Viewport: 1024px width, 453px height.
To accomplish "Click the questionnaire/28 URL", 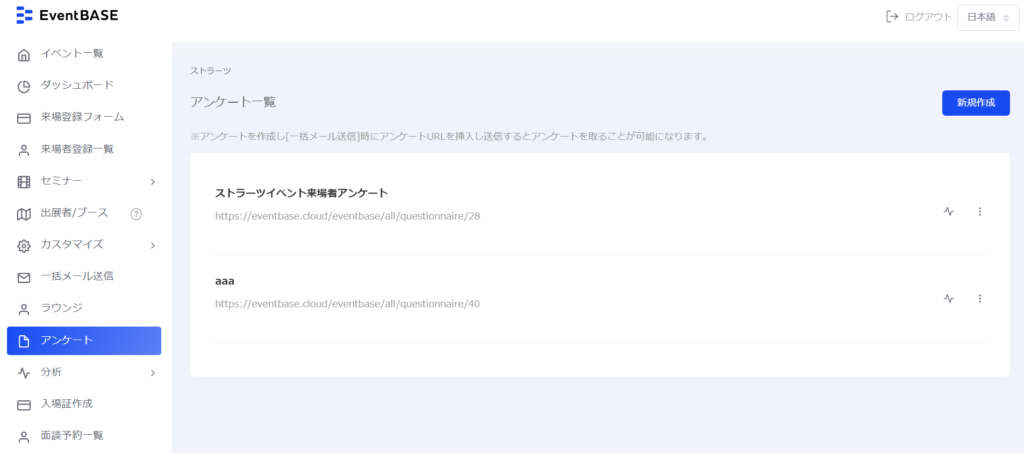I will (x=347, y=215).
